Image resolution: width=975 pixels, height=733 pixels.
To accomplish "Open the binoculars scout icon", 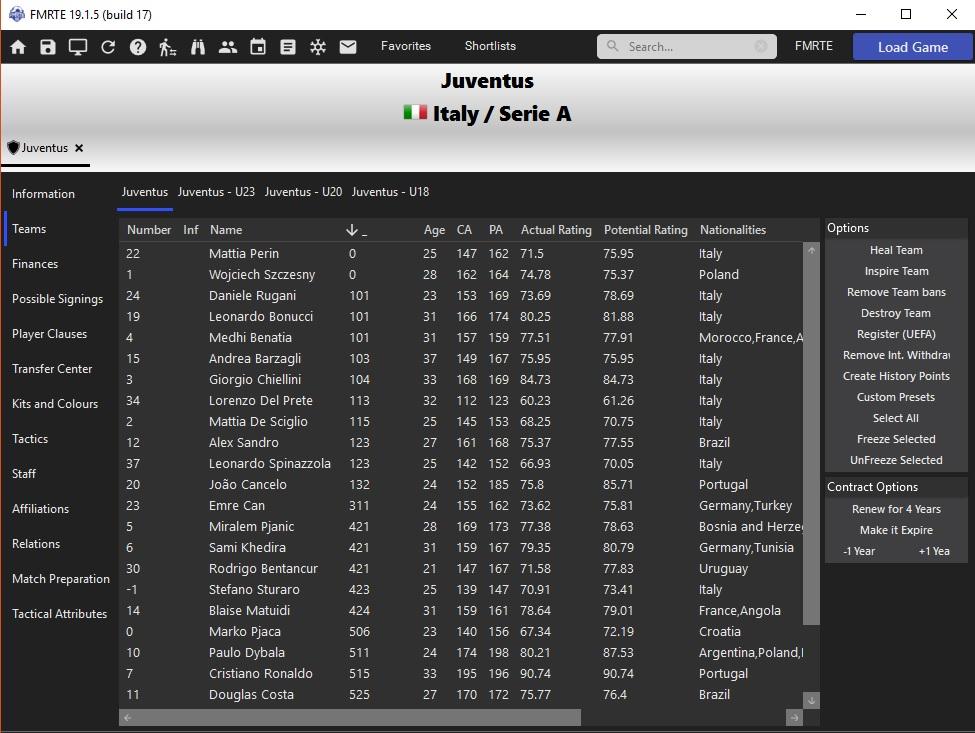I will 198,47.
